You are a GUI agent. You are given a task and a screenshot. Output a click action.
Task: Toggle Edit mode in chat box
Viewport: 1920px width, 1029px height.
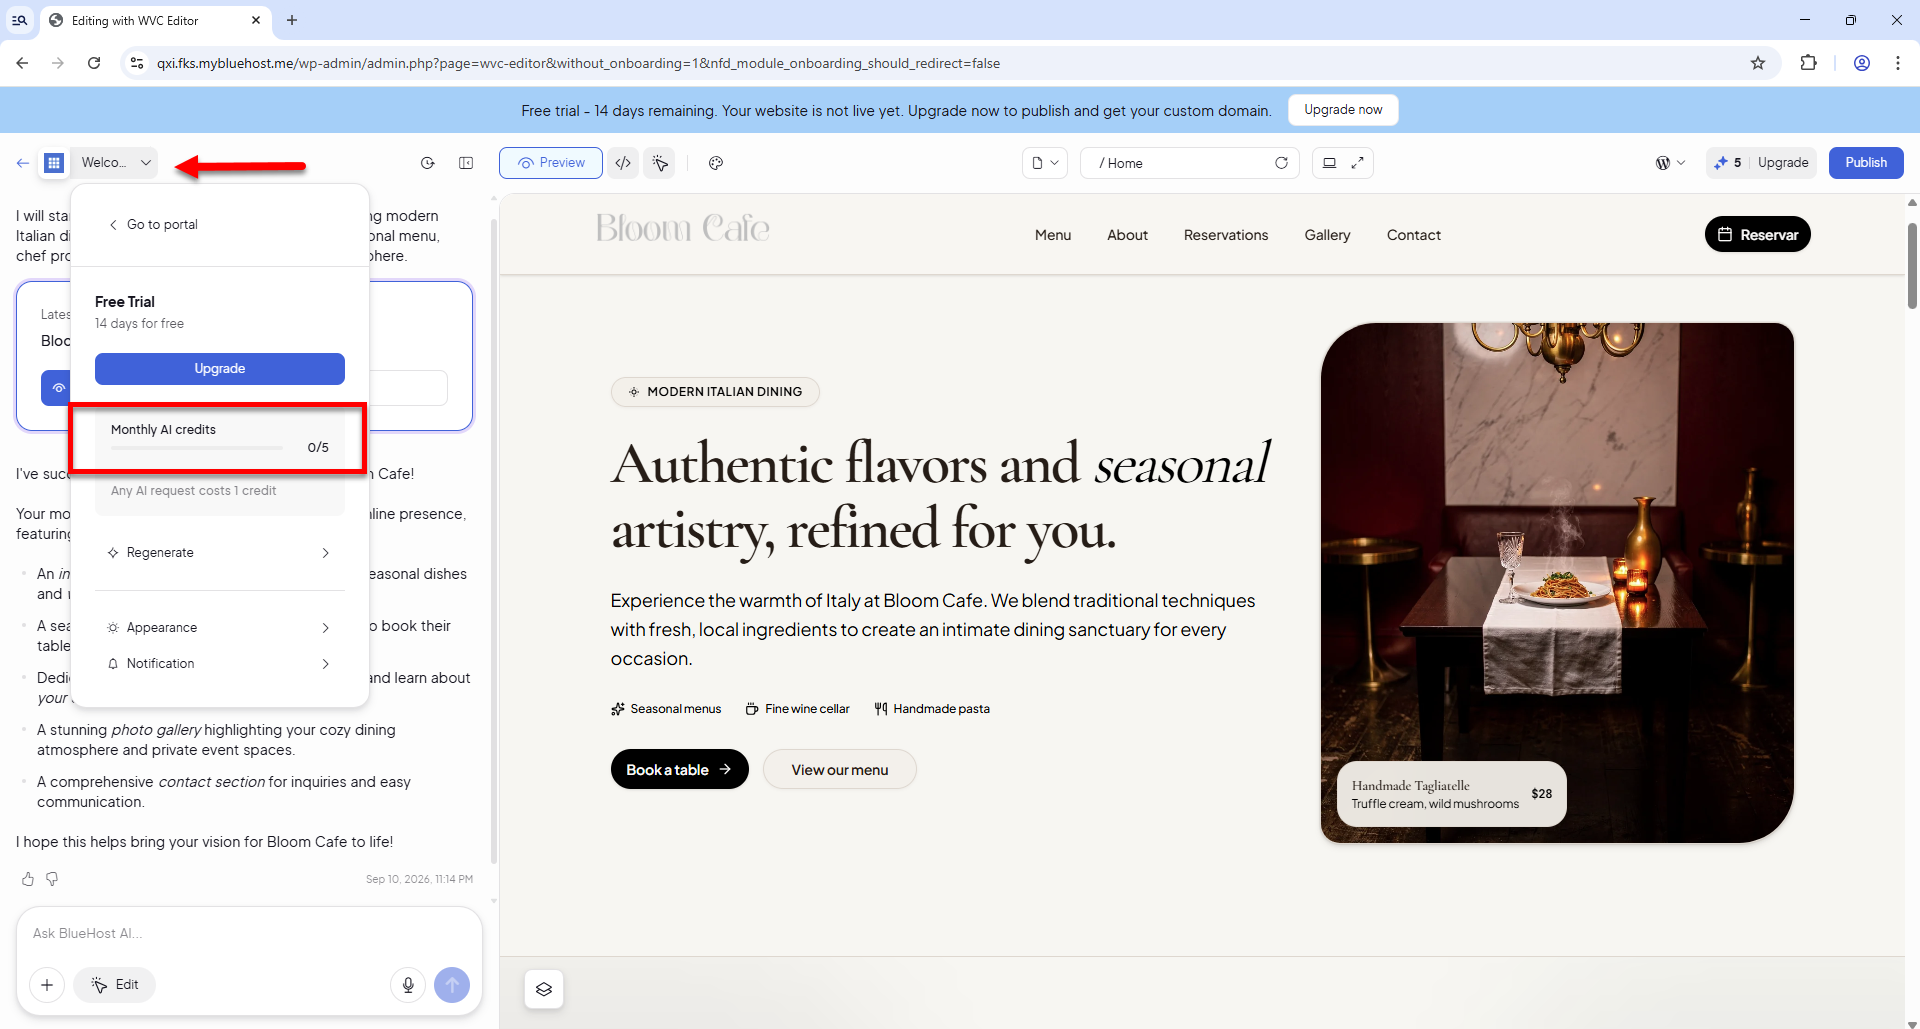pos(115,985)
